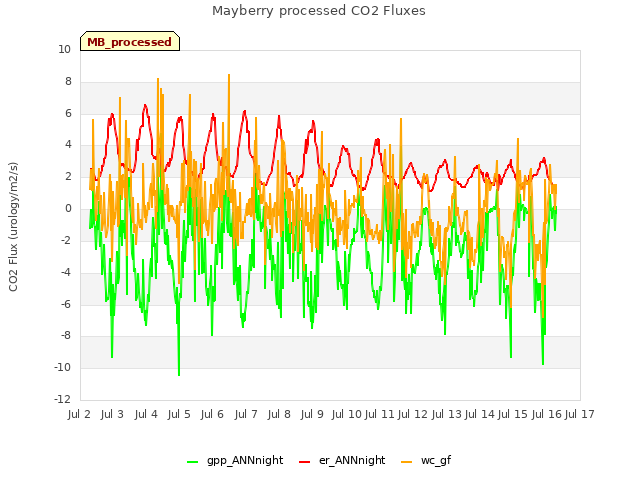Click the y-axis value -6
Image resolution: width=640 pixels, height=480 pixels.
pos(66,304)
